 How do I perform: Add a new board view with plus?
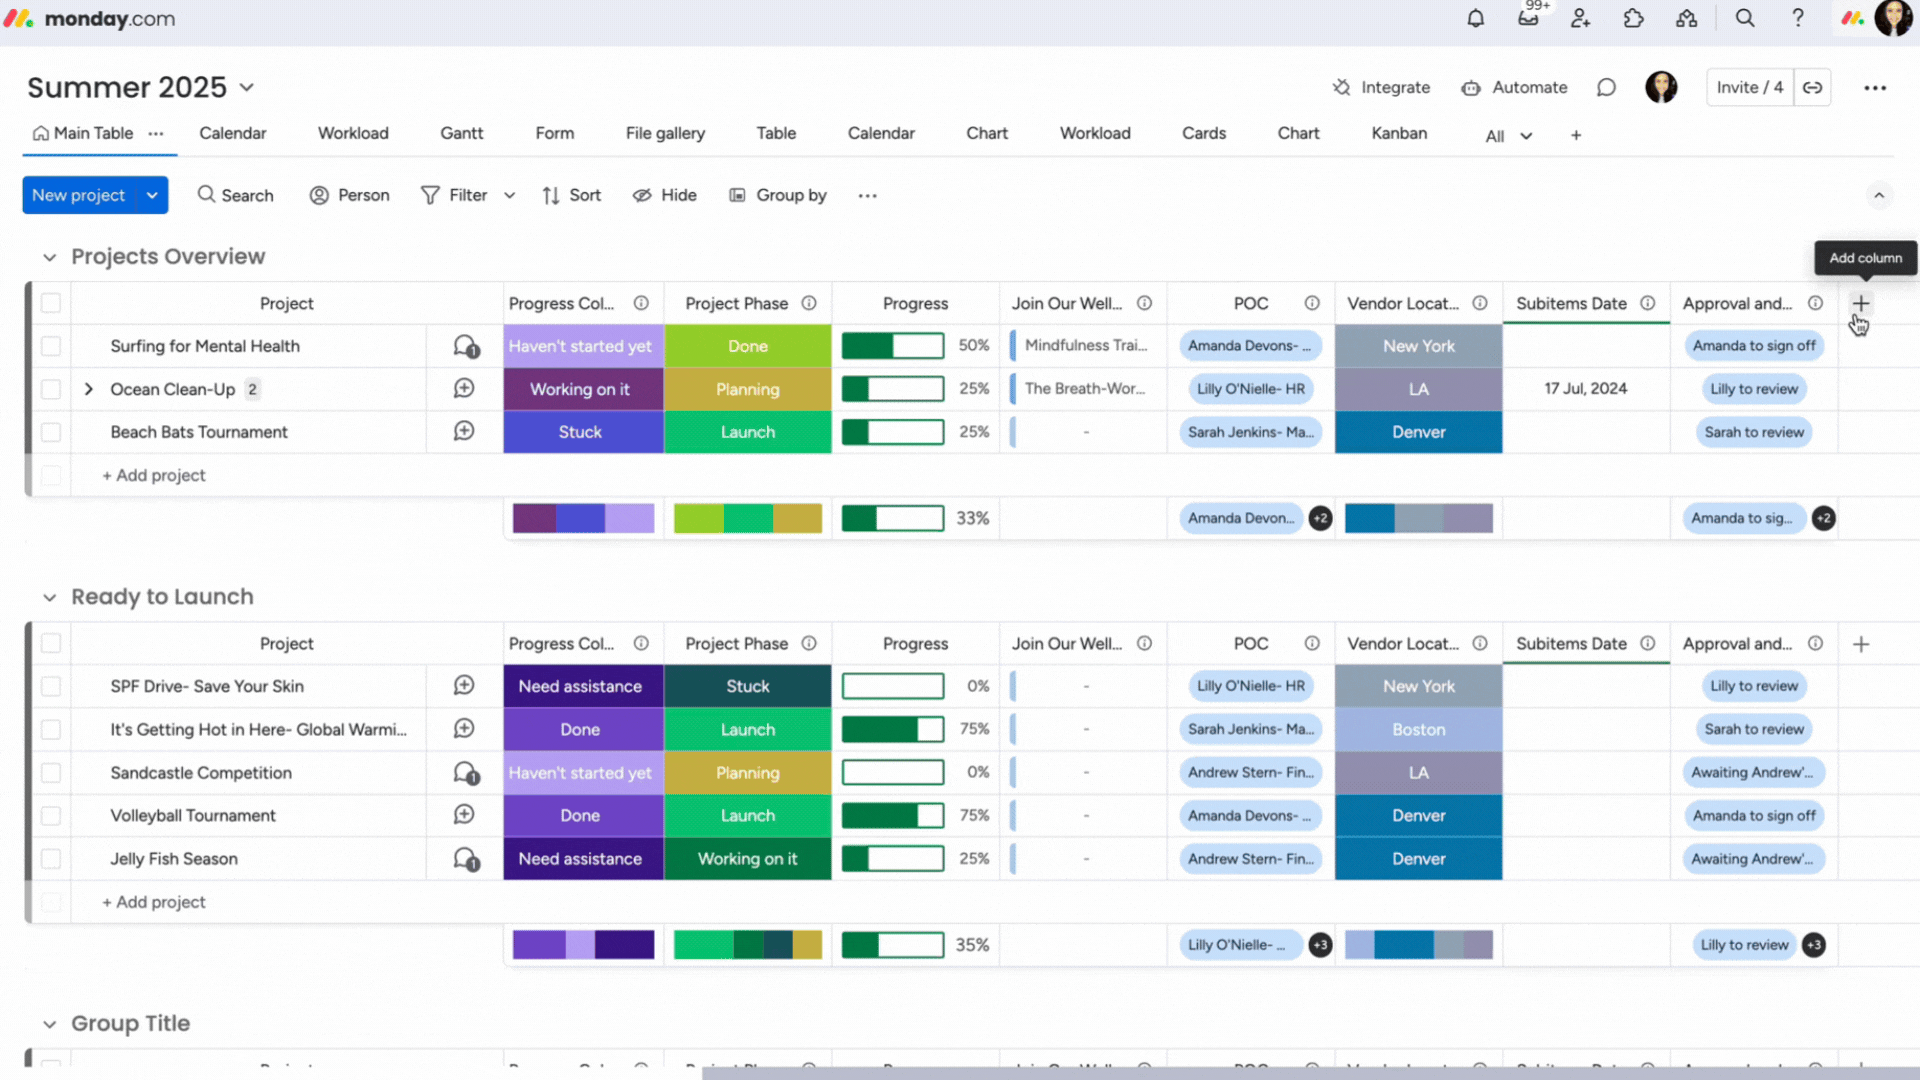click(1576, 135)
